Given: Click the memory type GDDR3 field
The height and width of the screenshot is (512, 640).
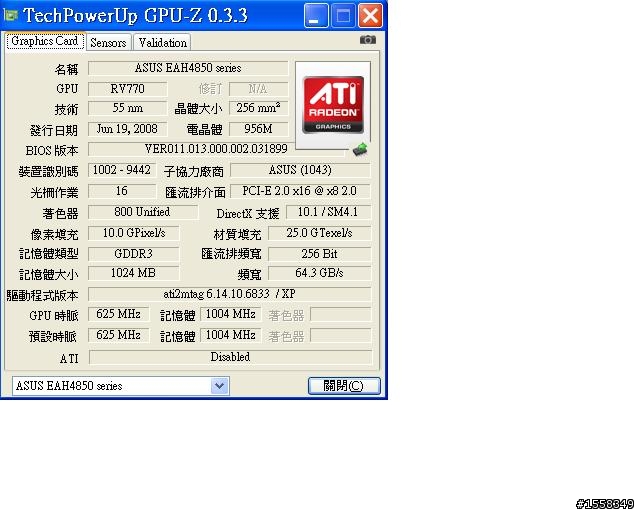Looking at the screenshot, I should pos(133,254).
